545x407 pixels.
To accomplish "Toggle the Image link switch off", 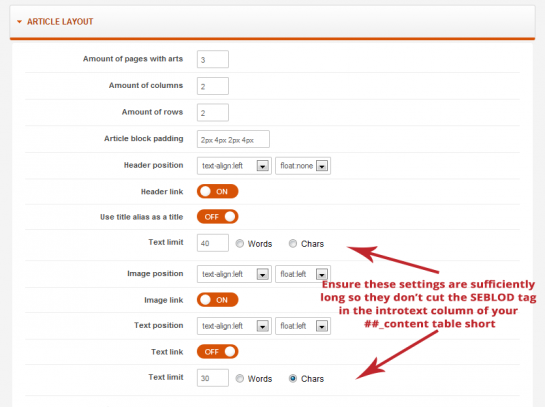I will pos(218,300).
